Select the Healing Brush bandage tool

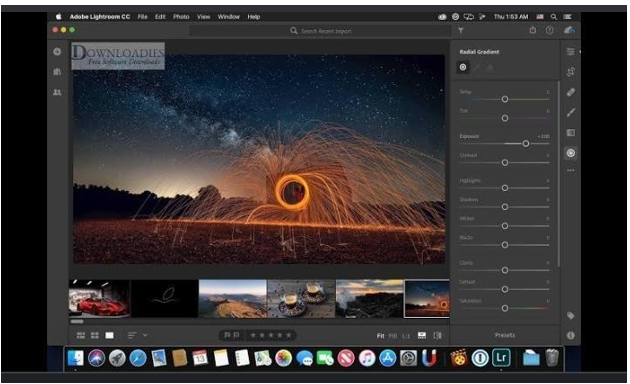point(571,92)
